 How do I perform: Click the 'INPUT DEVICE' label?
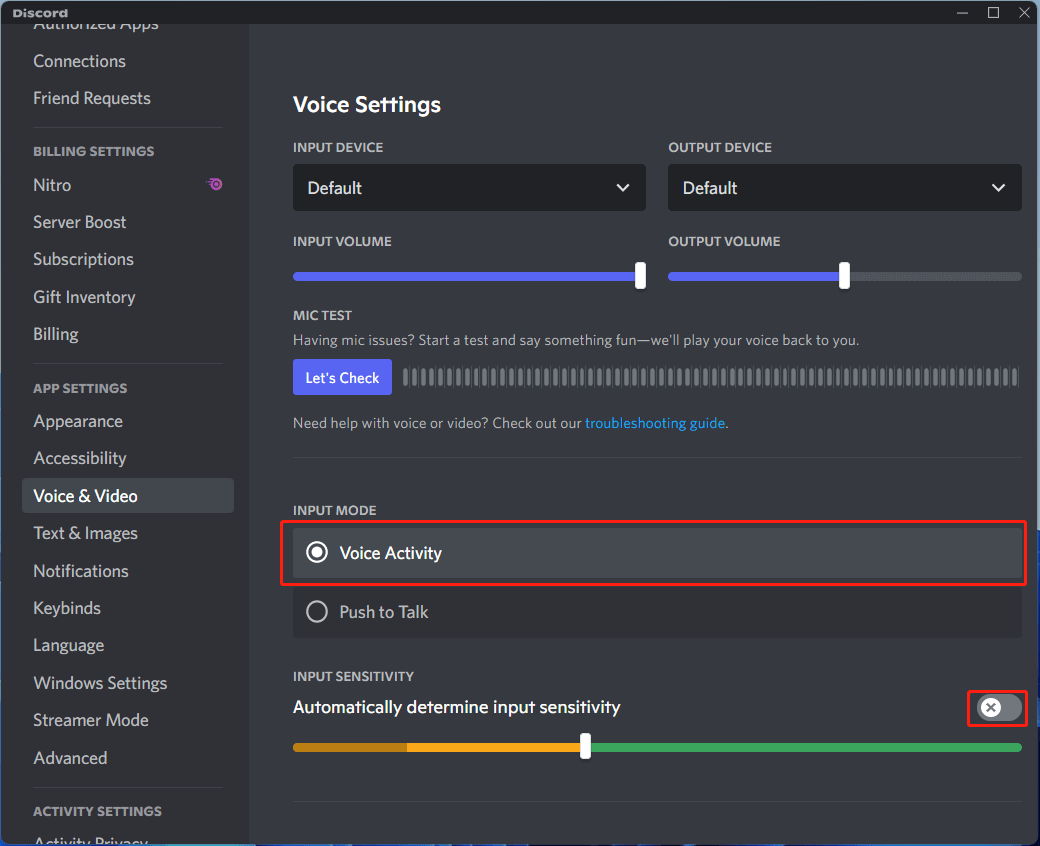click(x=338, y=147)
